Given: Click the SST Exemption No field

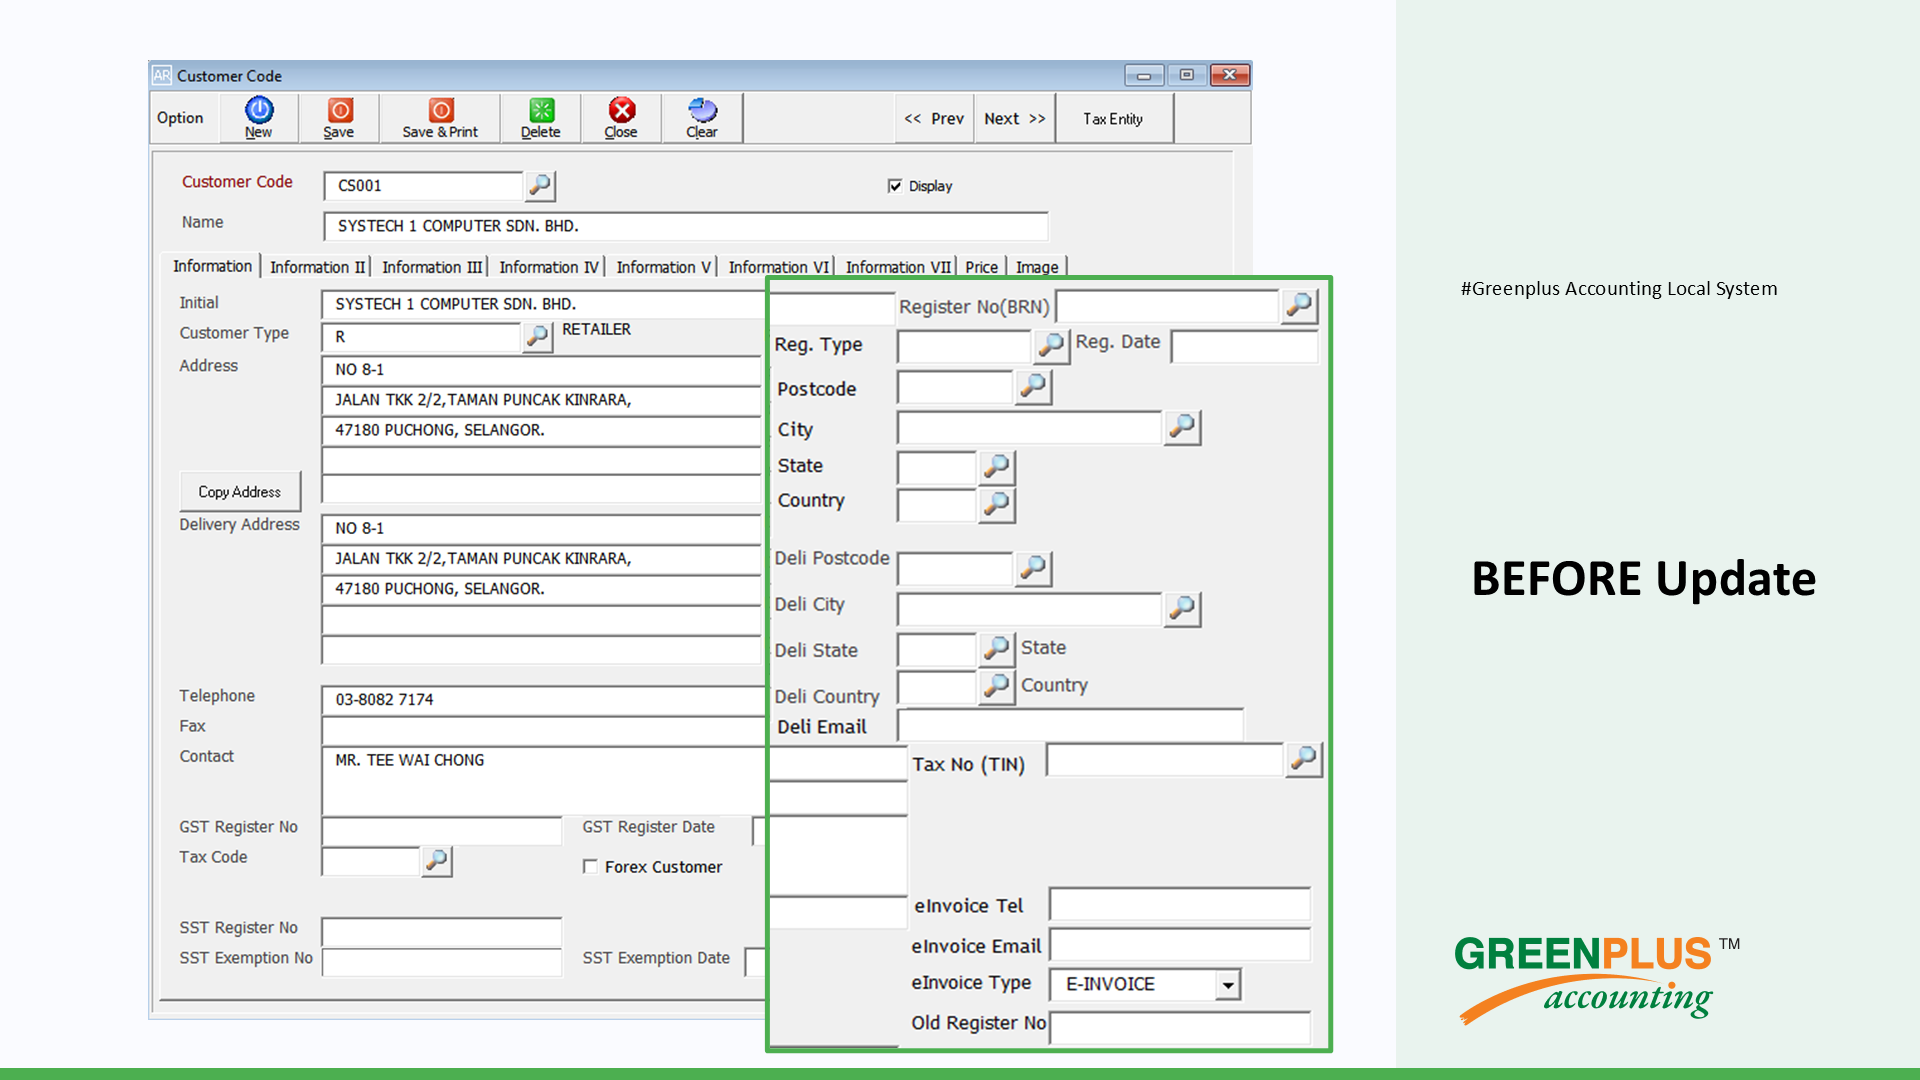Looking at the screenshot, I should click(442, 962).
